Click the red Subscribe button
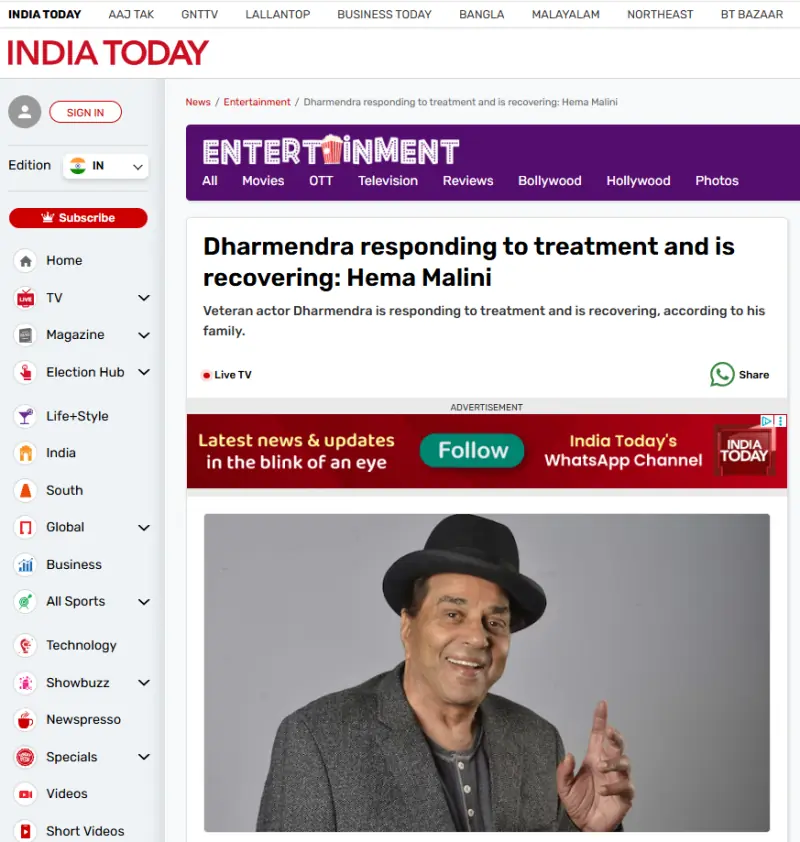 click(78, 218)
